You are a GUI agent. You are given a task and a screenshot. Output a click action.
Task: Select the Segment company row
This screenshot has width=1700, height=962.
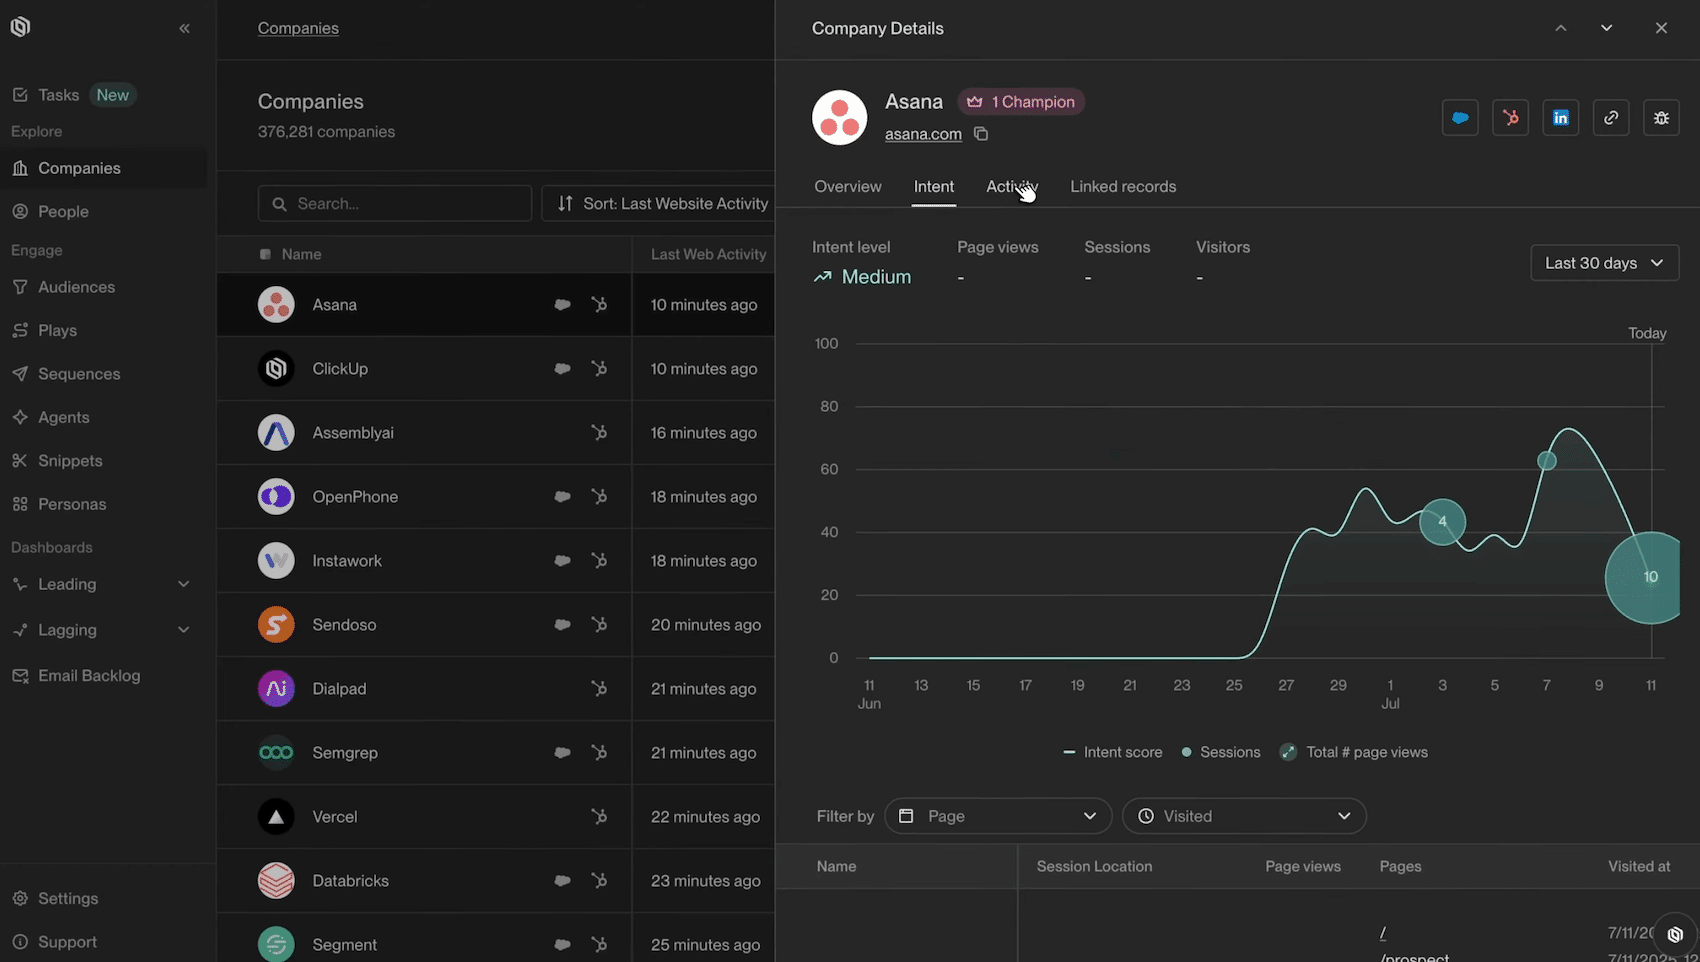[x=496, y=938]
